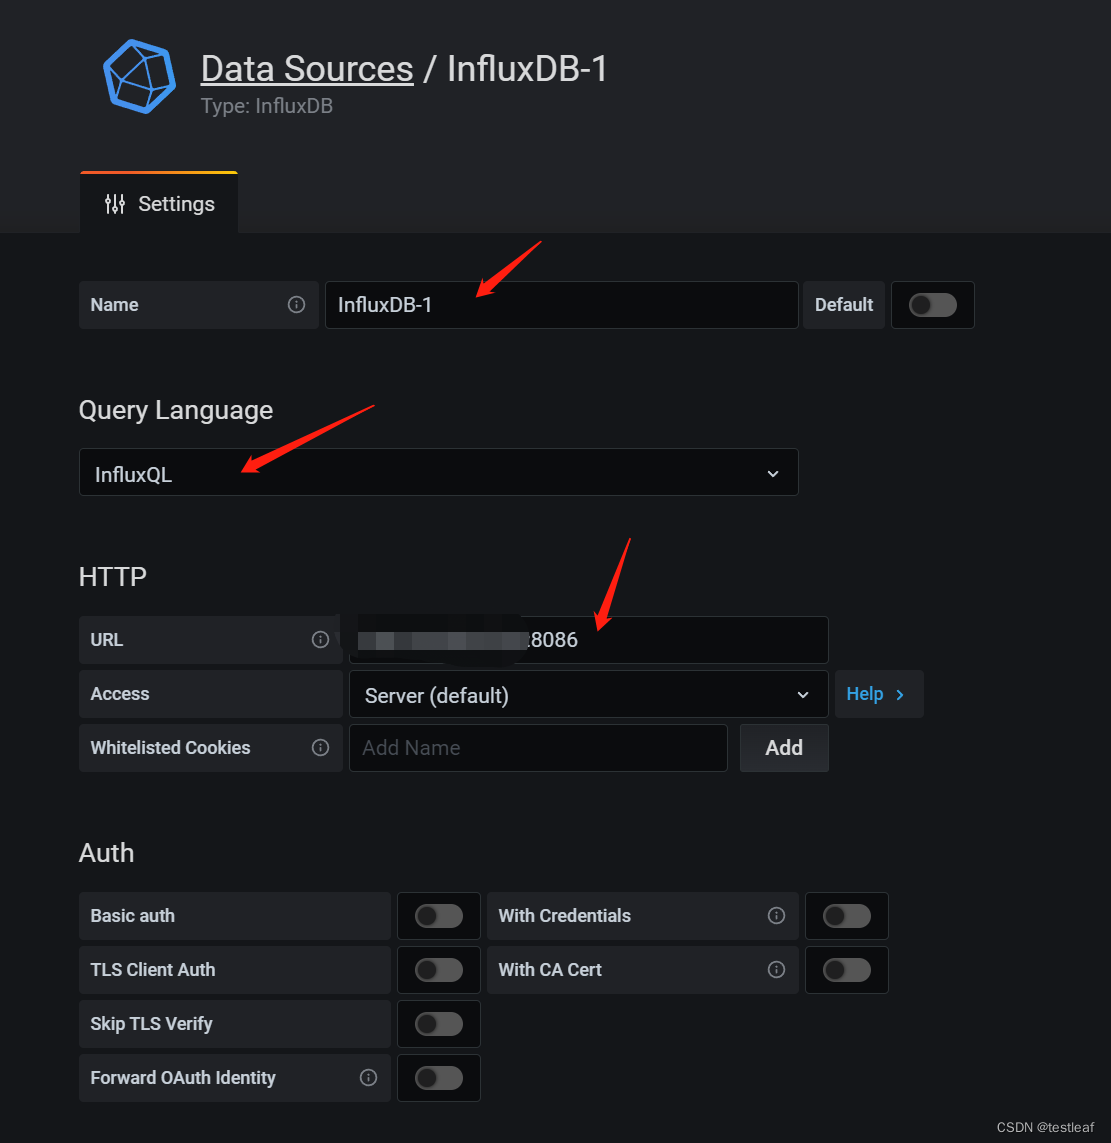Enable the With Credentials toggle
The height and width of the screenshot is (1143, 1111).
(846, 916)
